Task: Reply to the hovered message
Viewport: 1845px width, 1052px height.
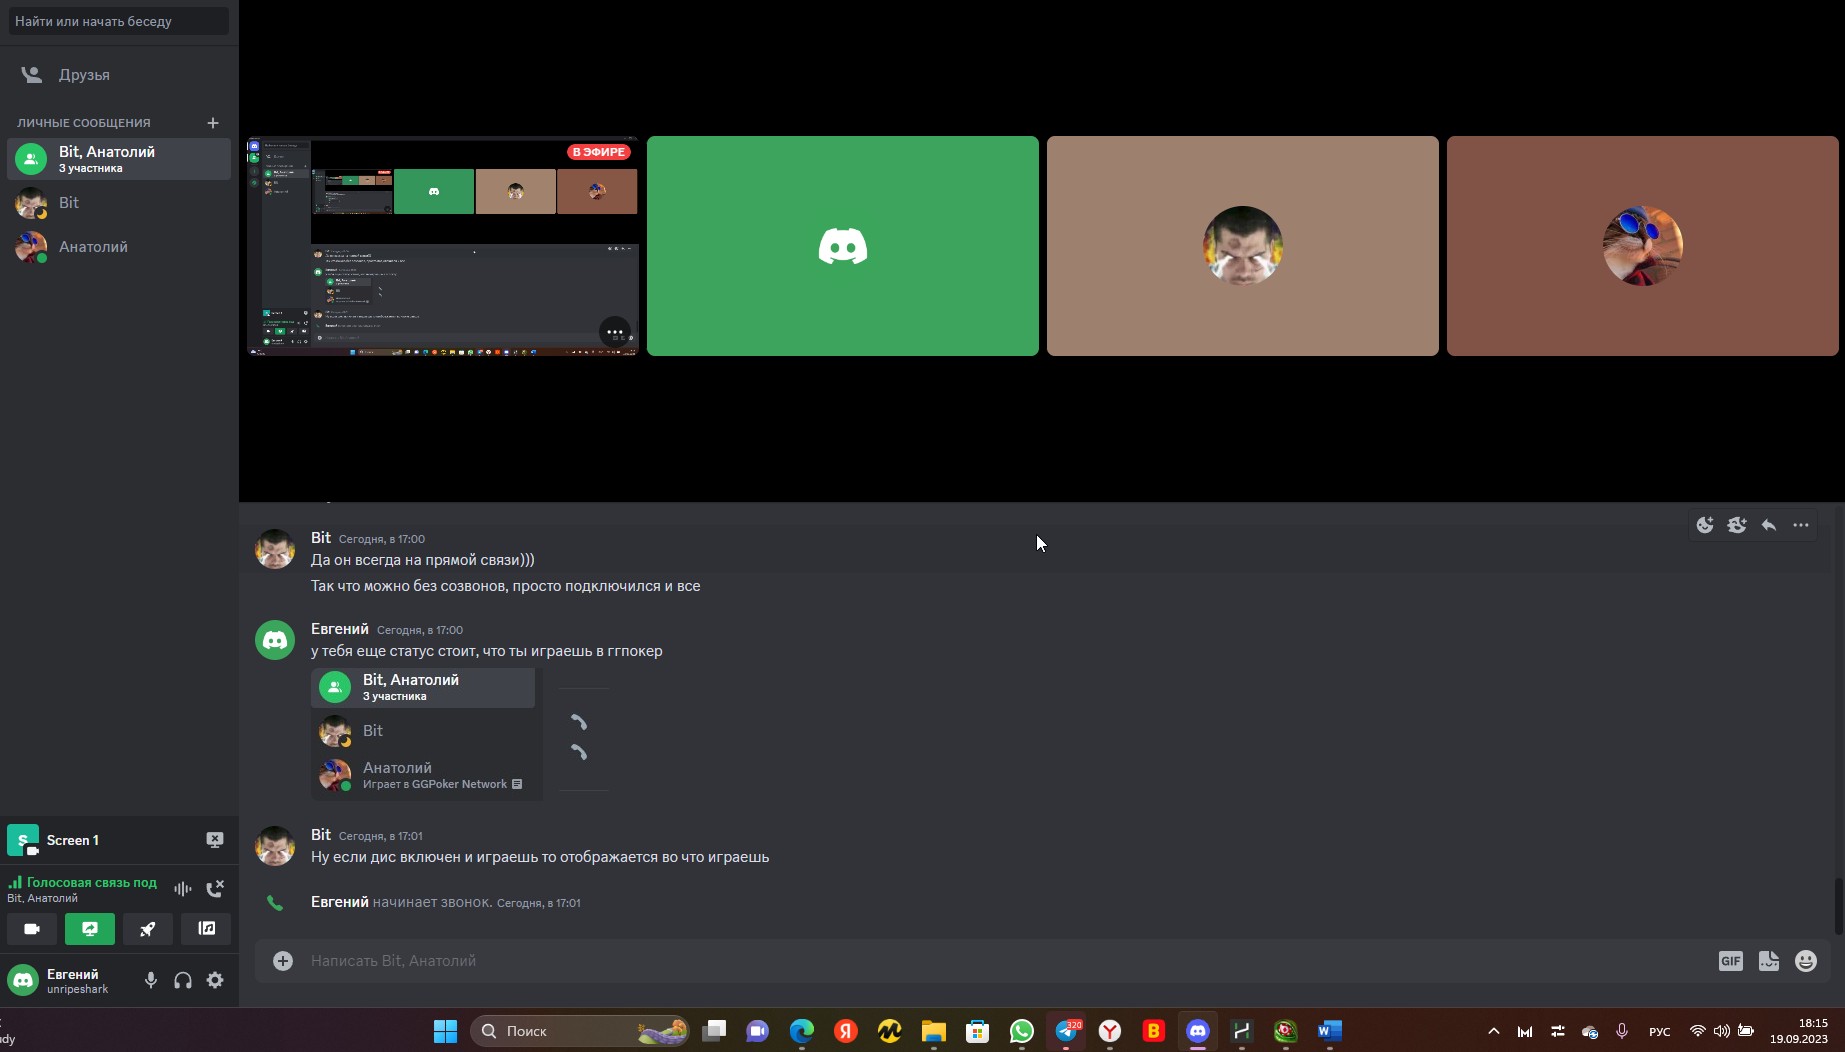Action: (1769, 525)
